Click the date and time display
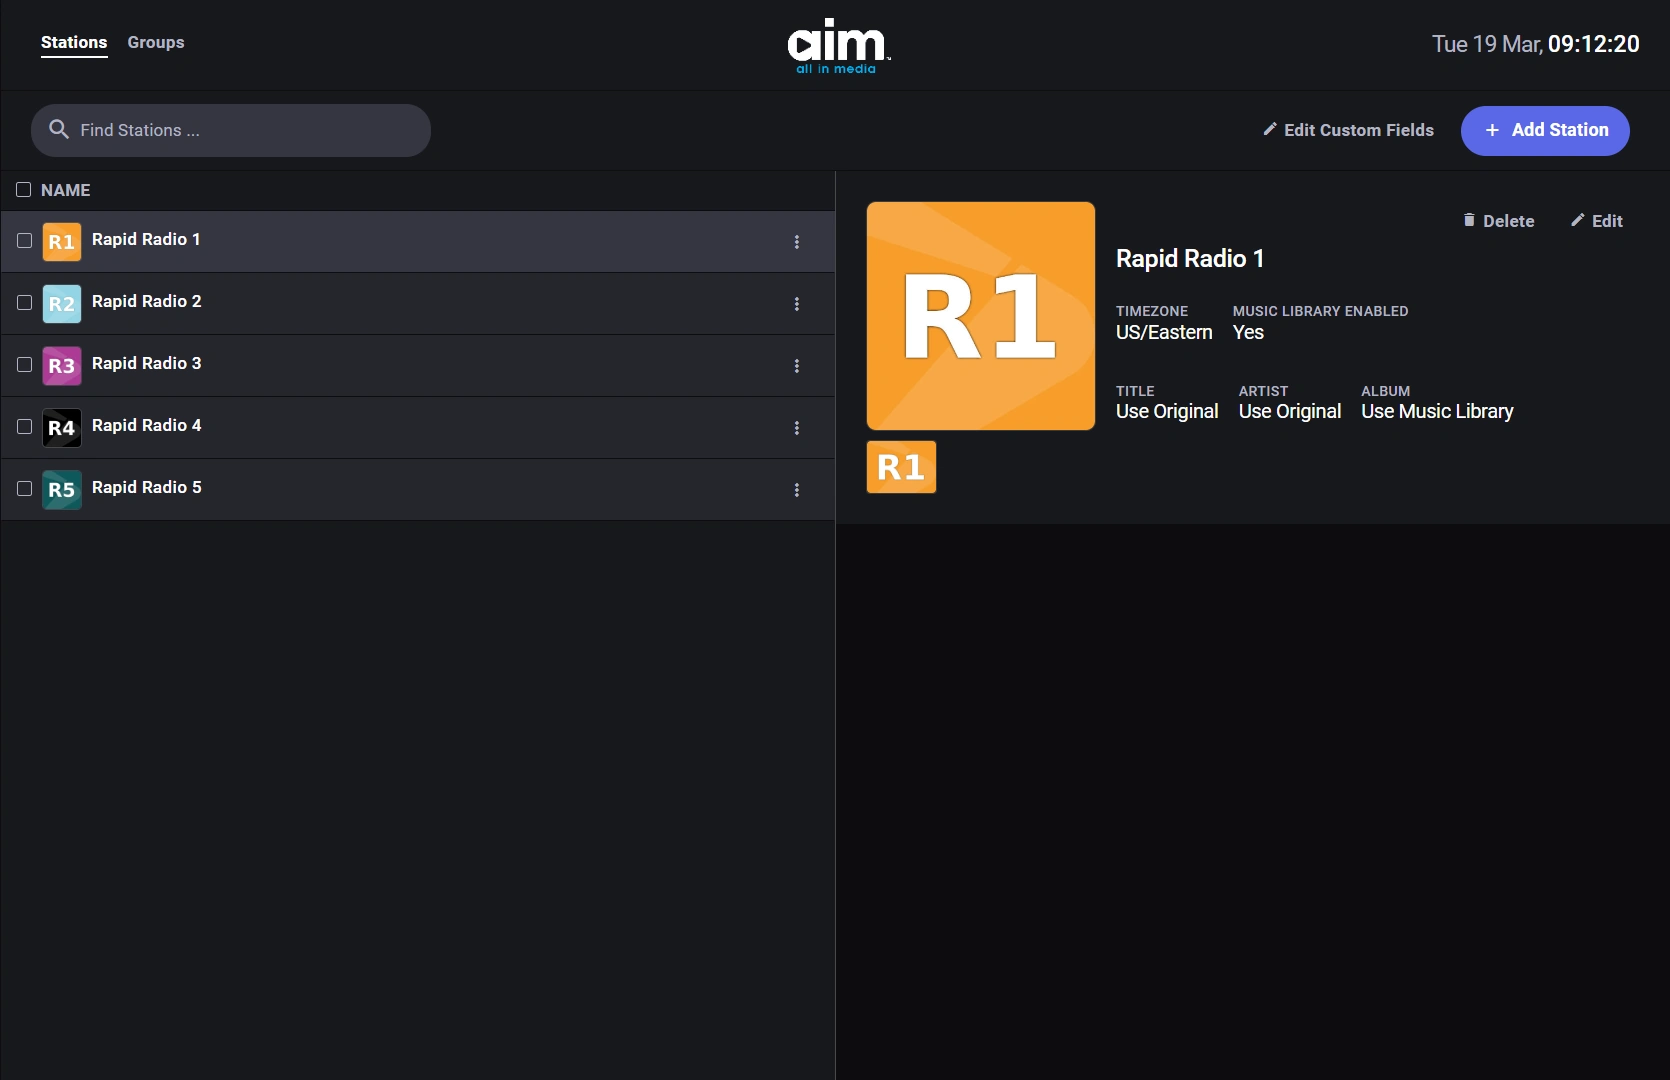The image size is (1670, 1080). click(x=1535, y=44)
